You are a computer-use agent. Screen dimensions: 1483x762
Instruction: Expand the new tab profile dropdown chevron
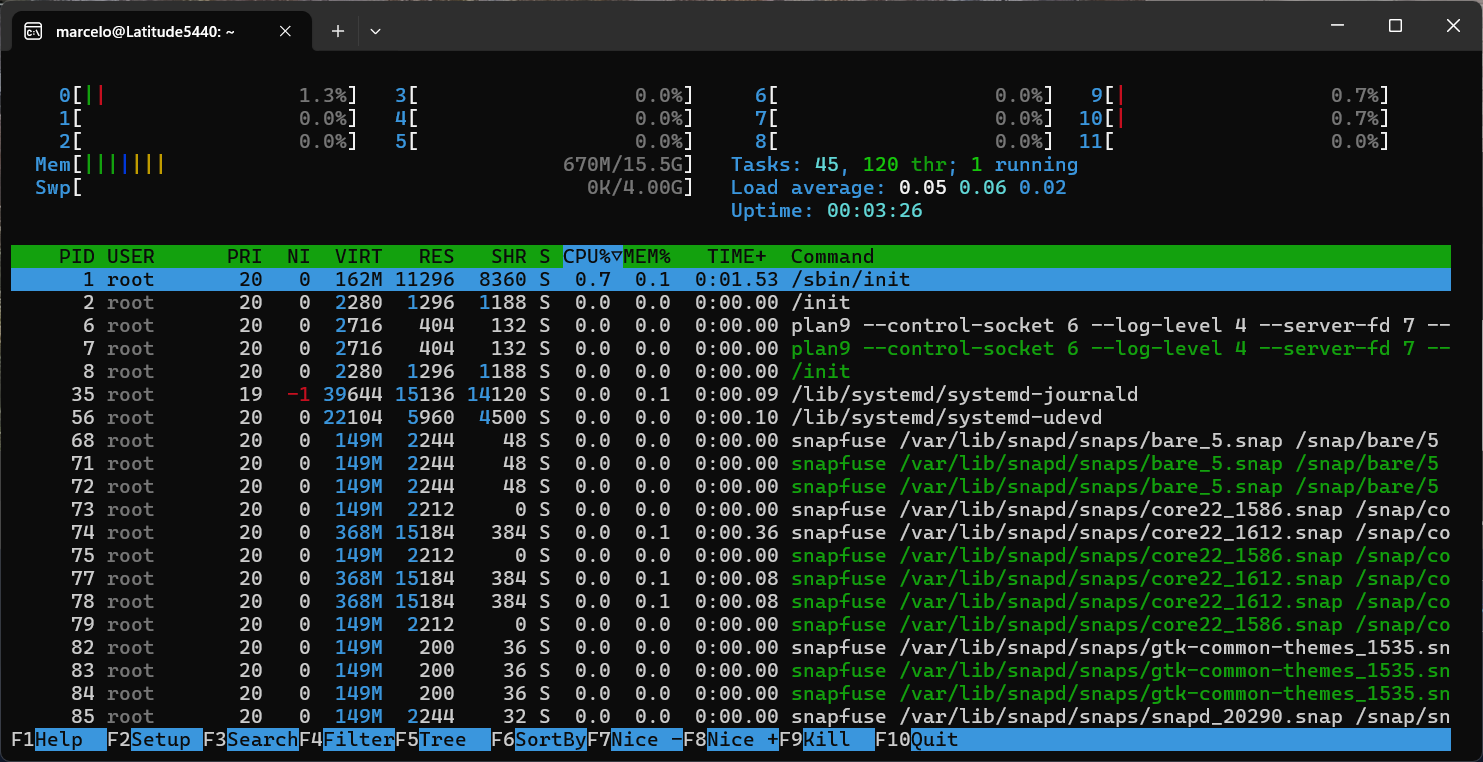[x=375, y=31]
